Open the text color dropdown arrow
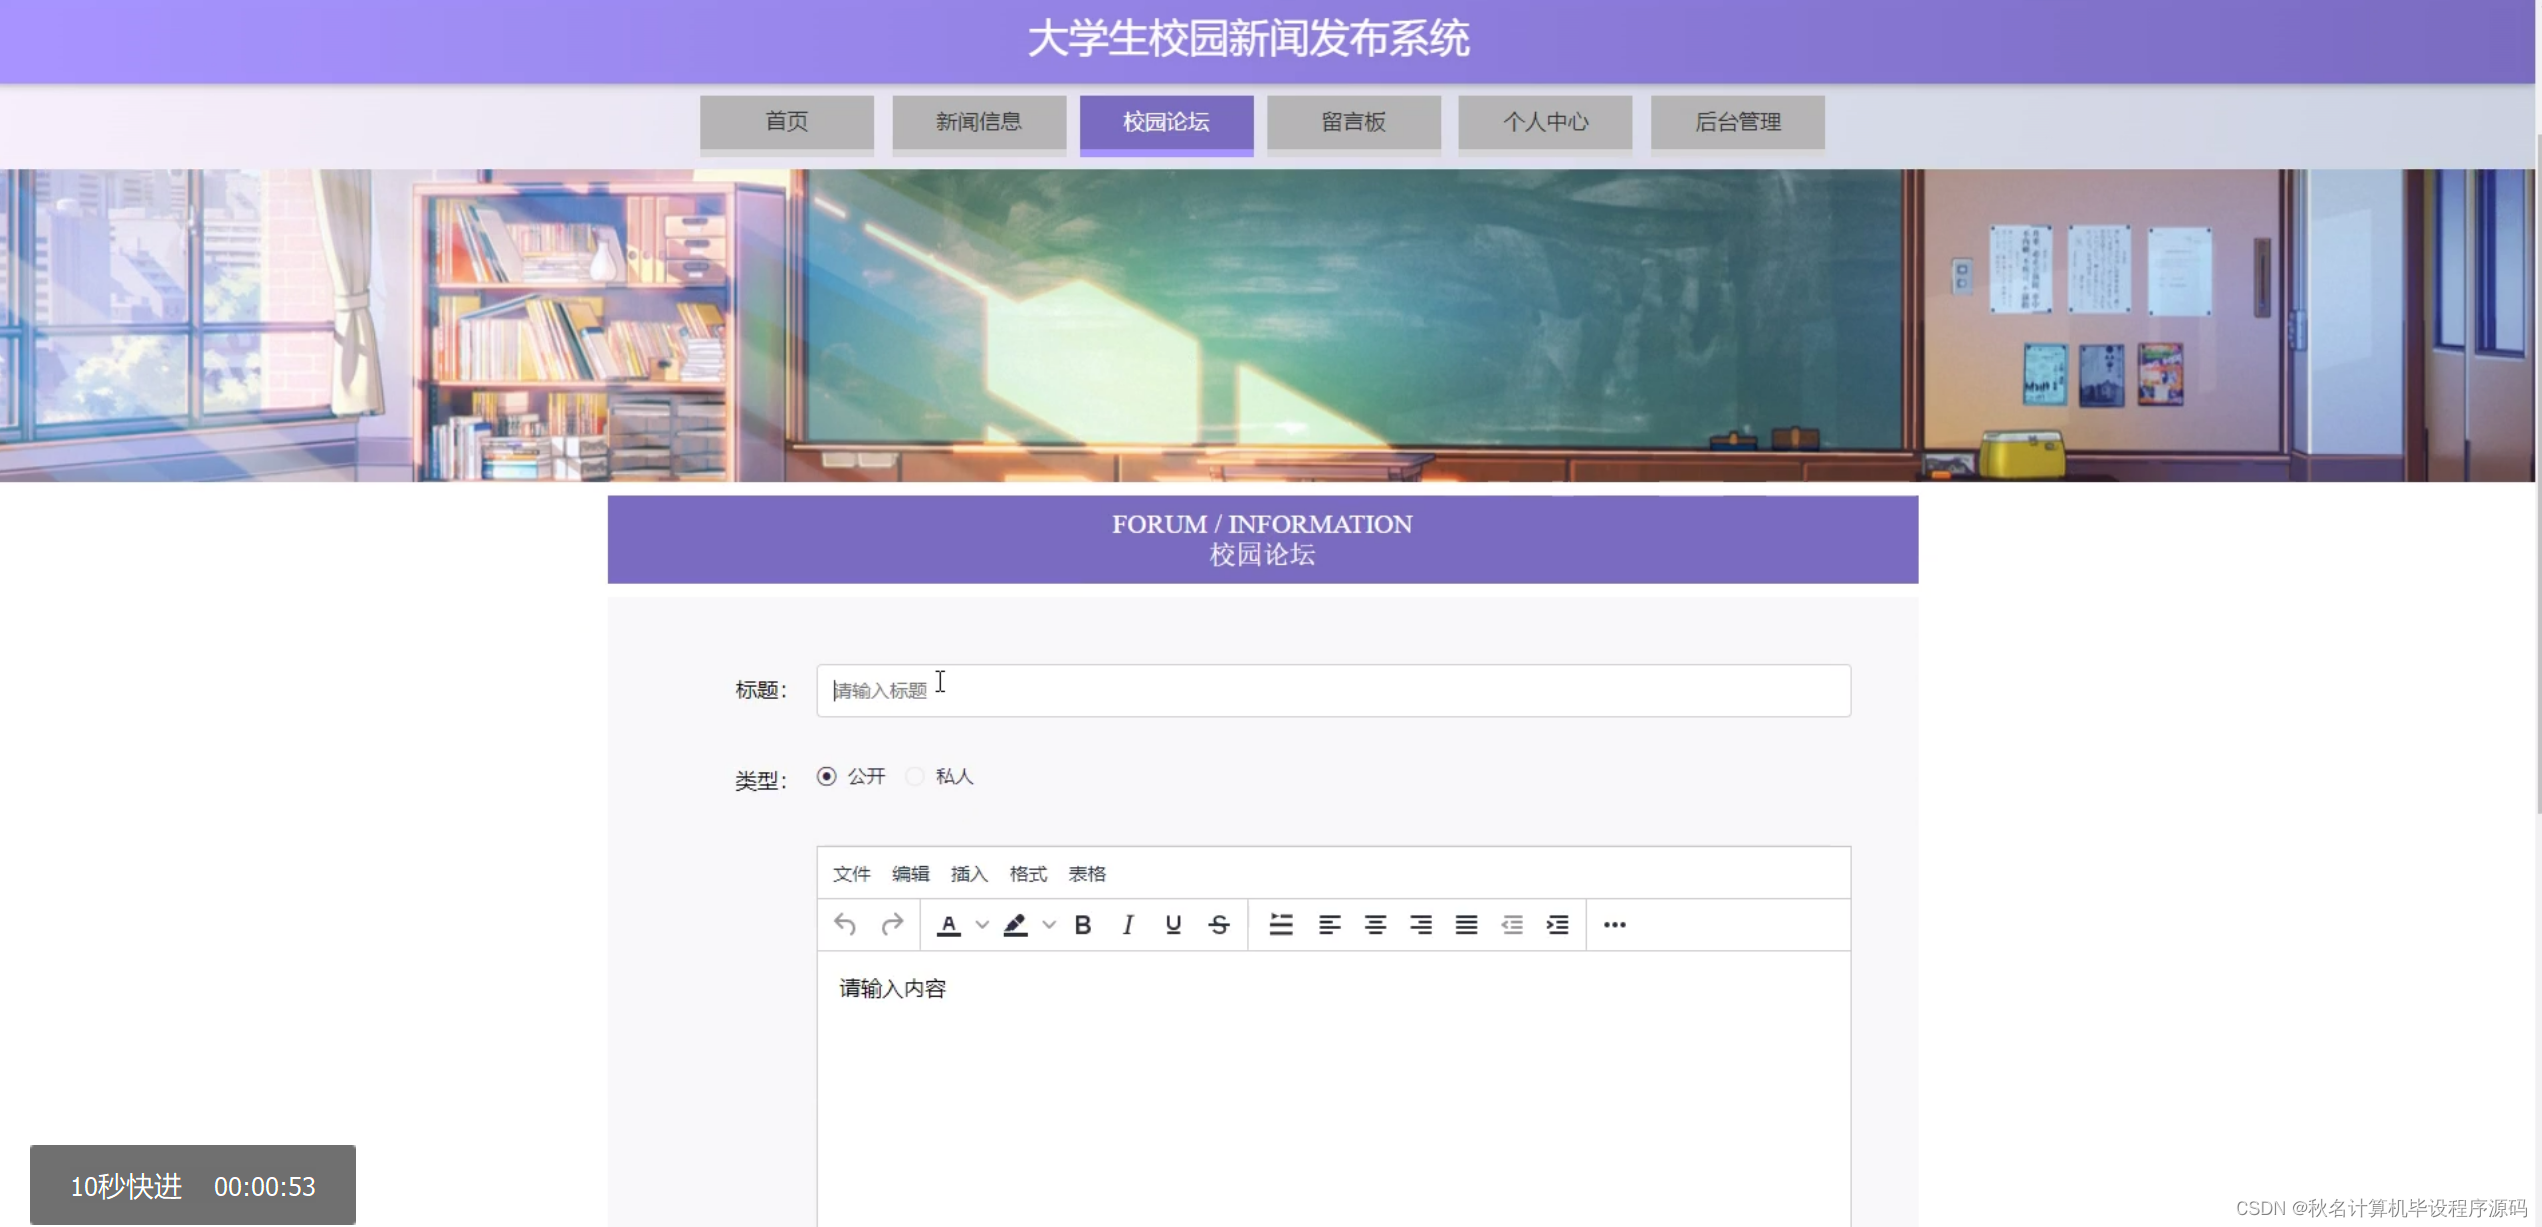This screenshot has height=1227, width=2542. click(981, 925)
